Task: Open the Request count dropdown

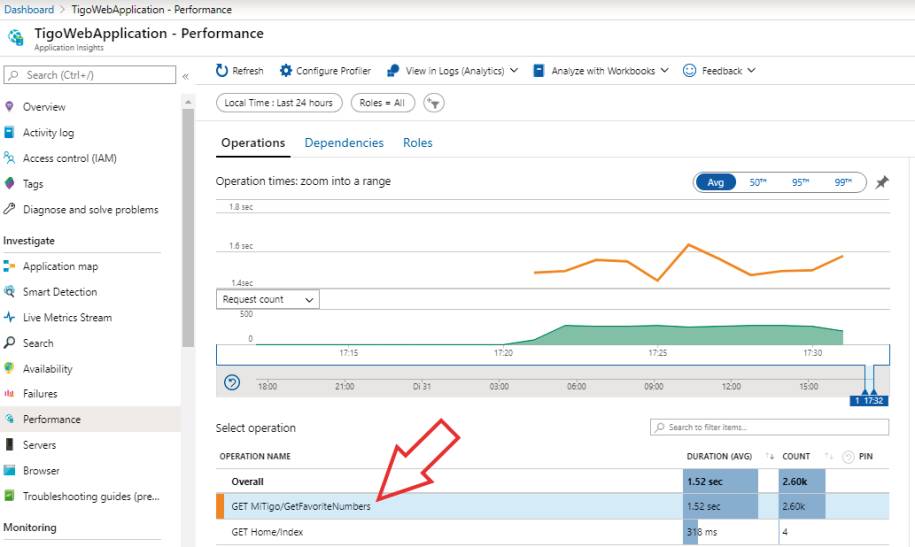Action: pos(267,299)
